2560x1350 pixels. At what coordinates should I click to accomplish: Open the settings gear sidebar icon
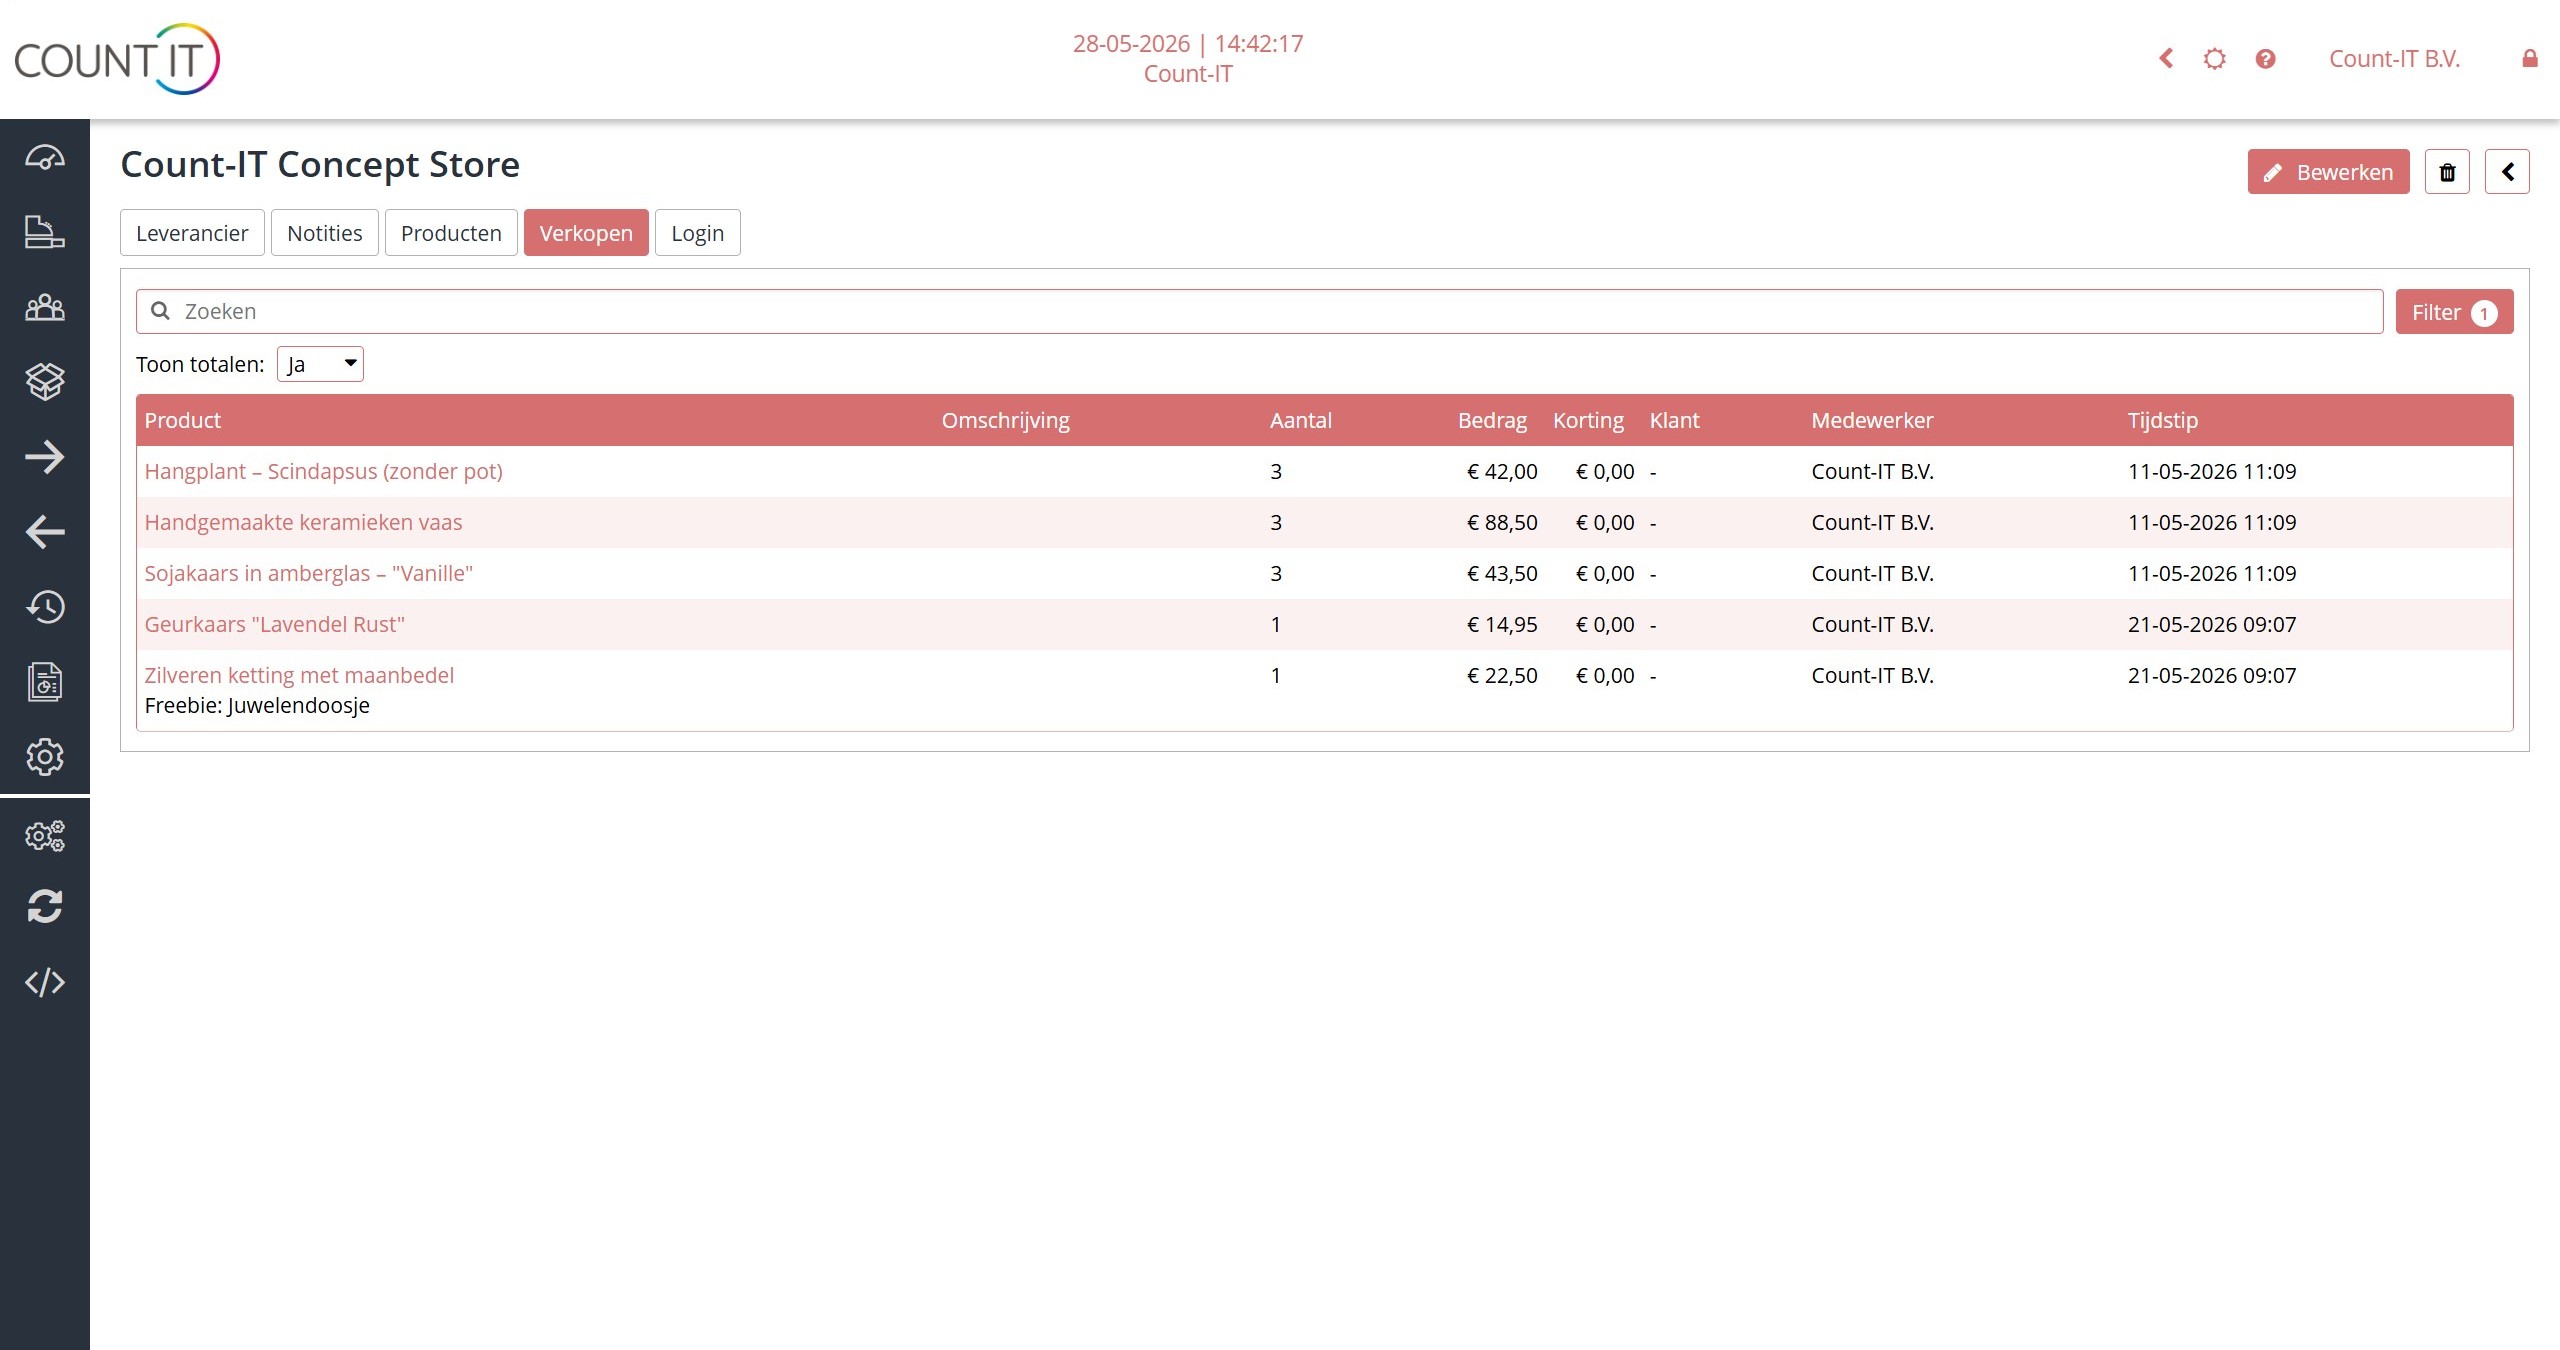pyautogui.click(x=45, y=757)
